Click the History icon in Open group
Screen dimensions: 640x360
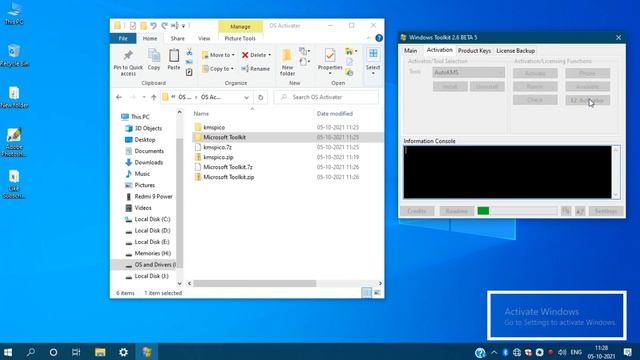pyautogui.click(x=349, y=72)
